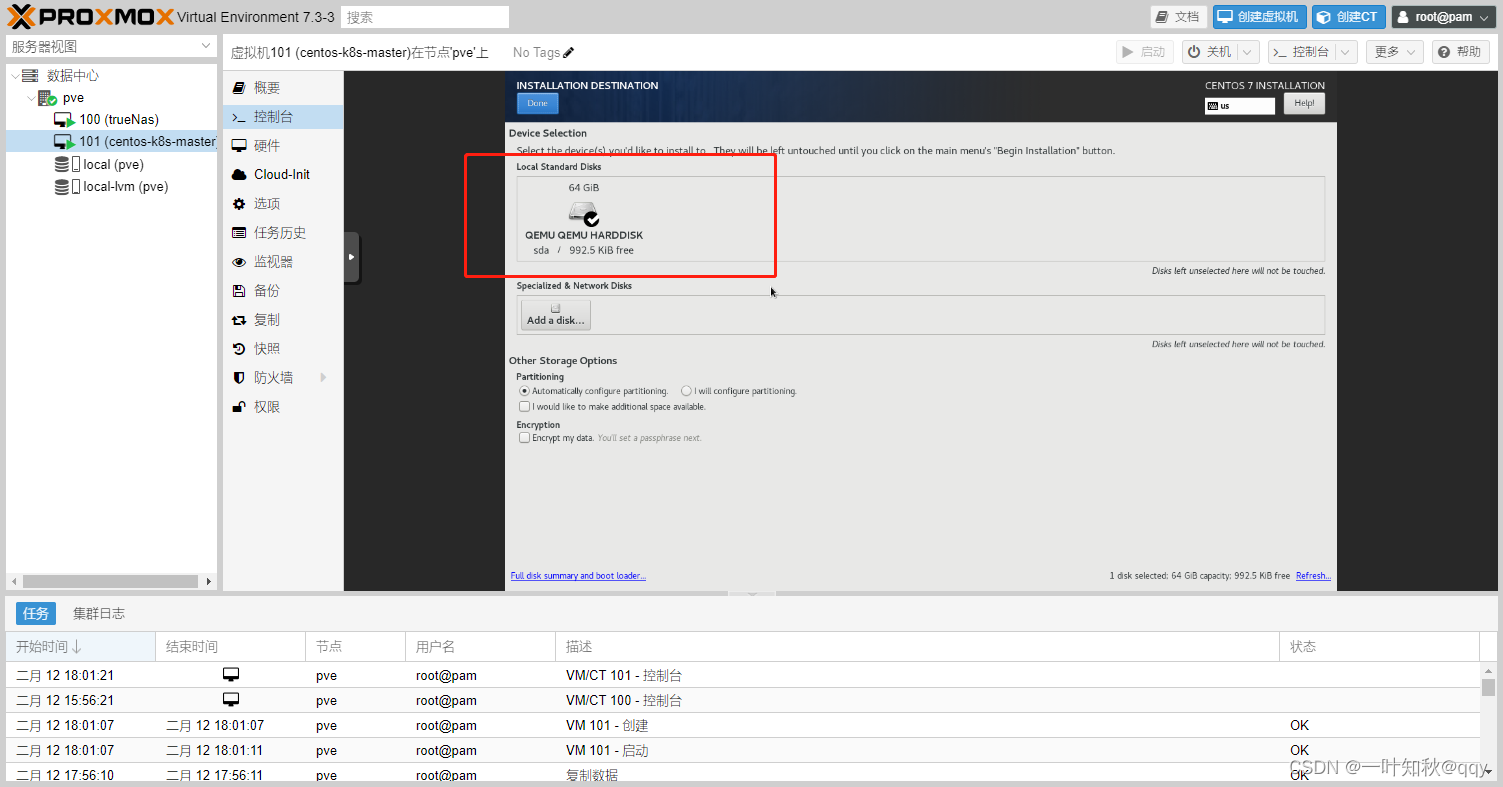The width and height of the screenshot is (1503, 787).
Task: Select local-lvm (pve) storage in tree
Action: pos(125,186)
